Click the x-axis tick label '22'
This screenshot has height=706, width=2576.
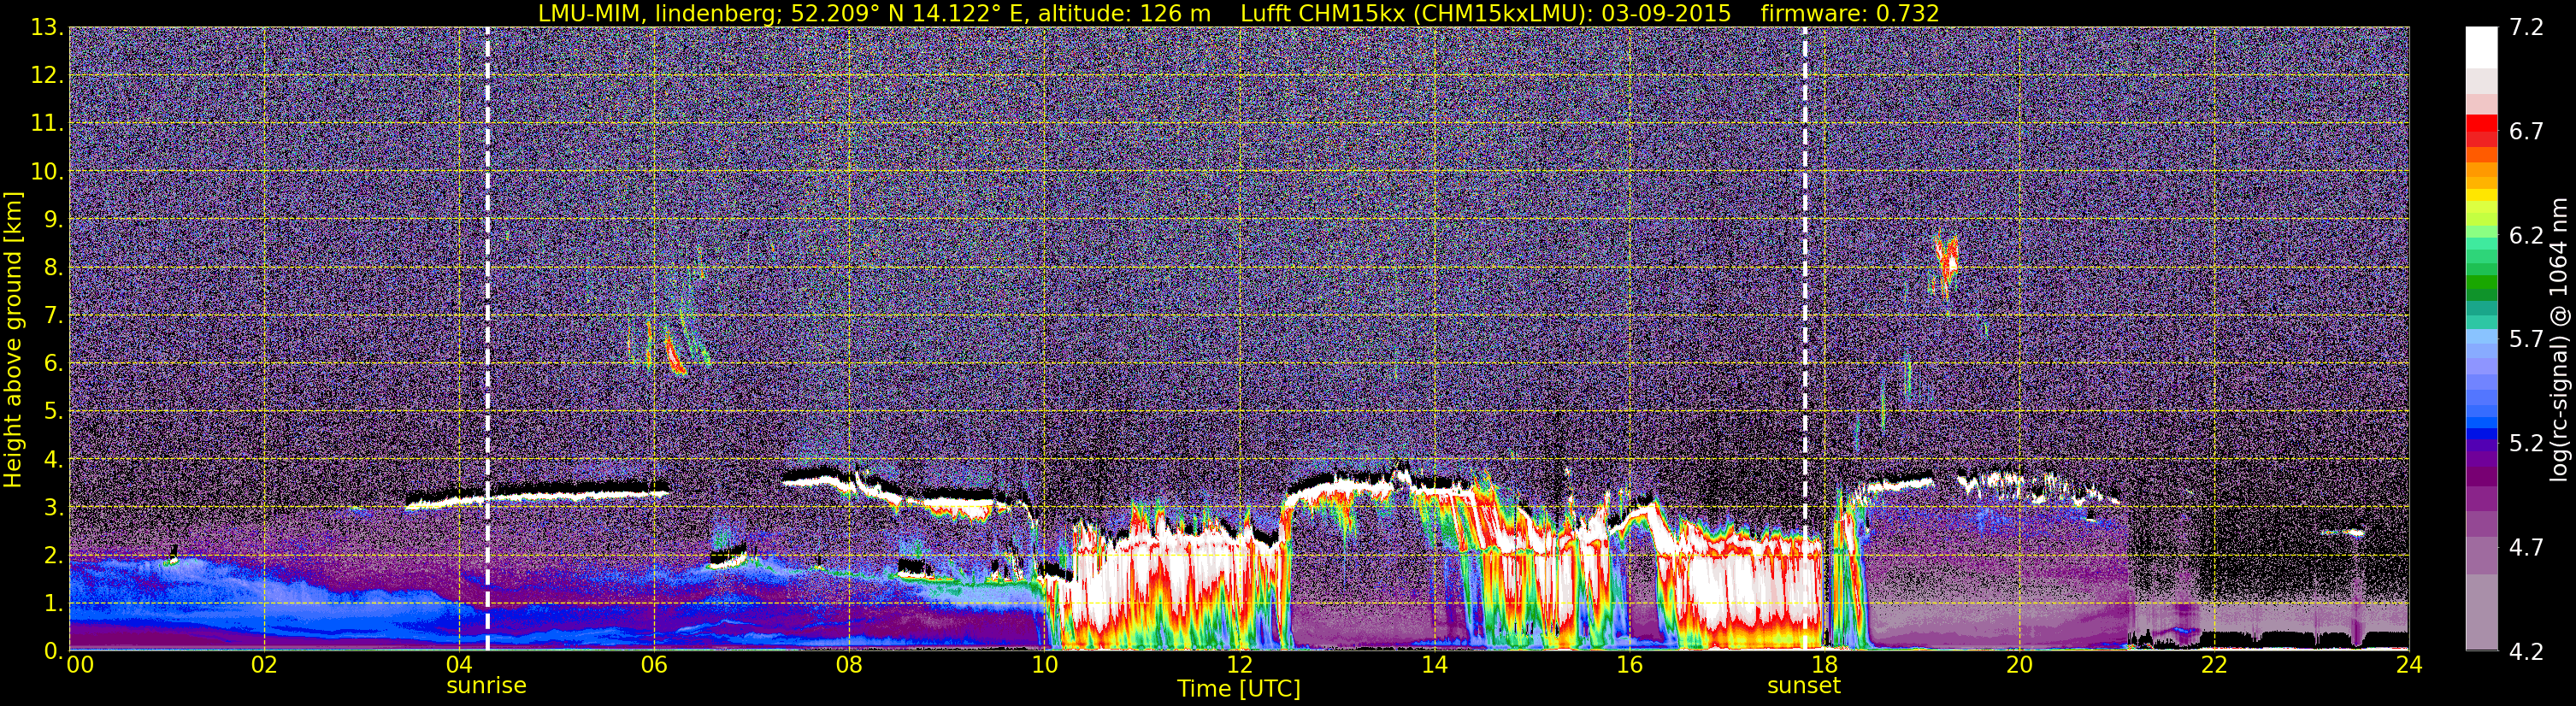[2214, 666]
